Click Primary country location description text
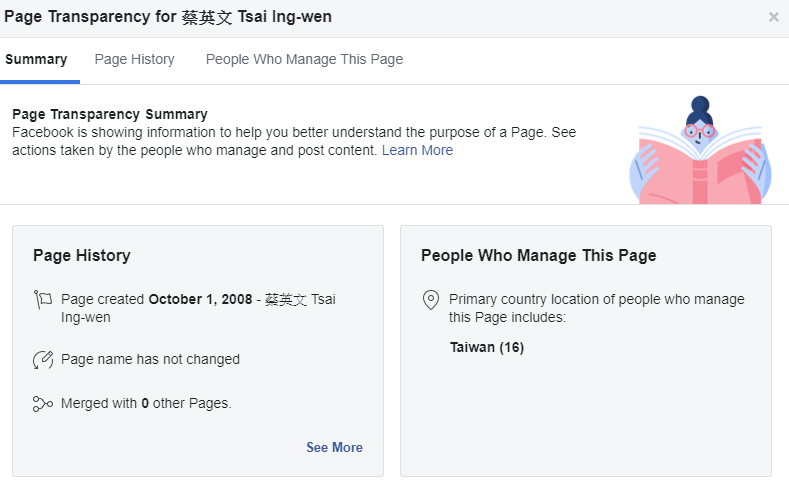This screenshot has height=487, width=789. 596,308
